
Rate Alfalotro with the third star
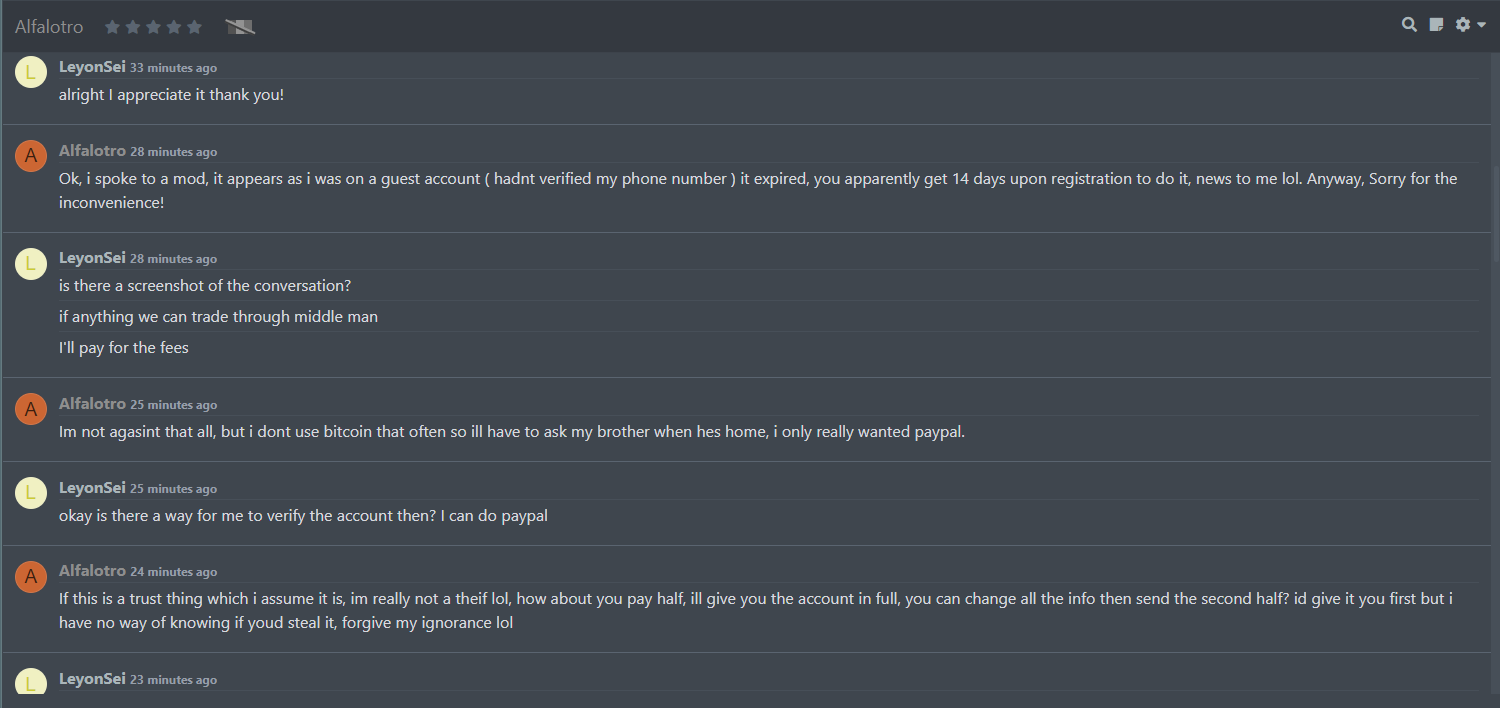point(153,27)
